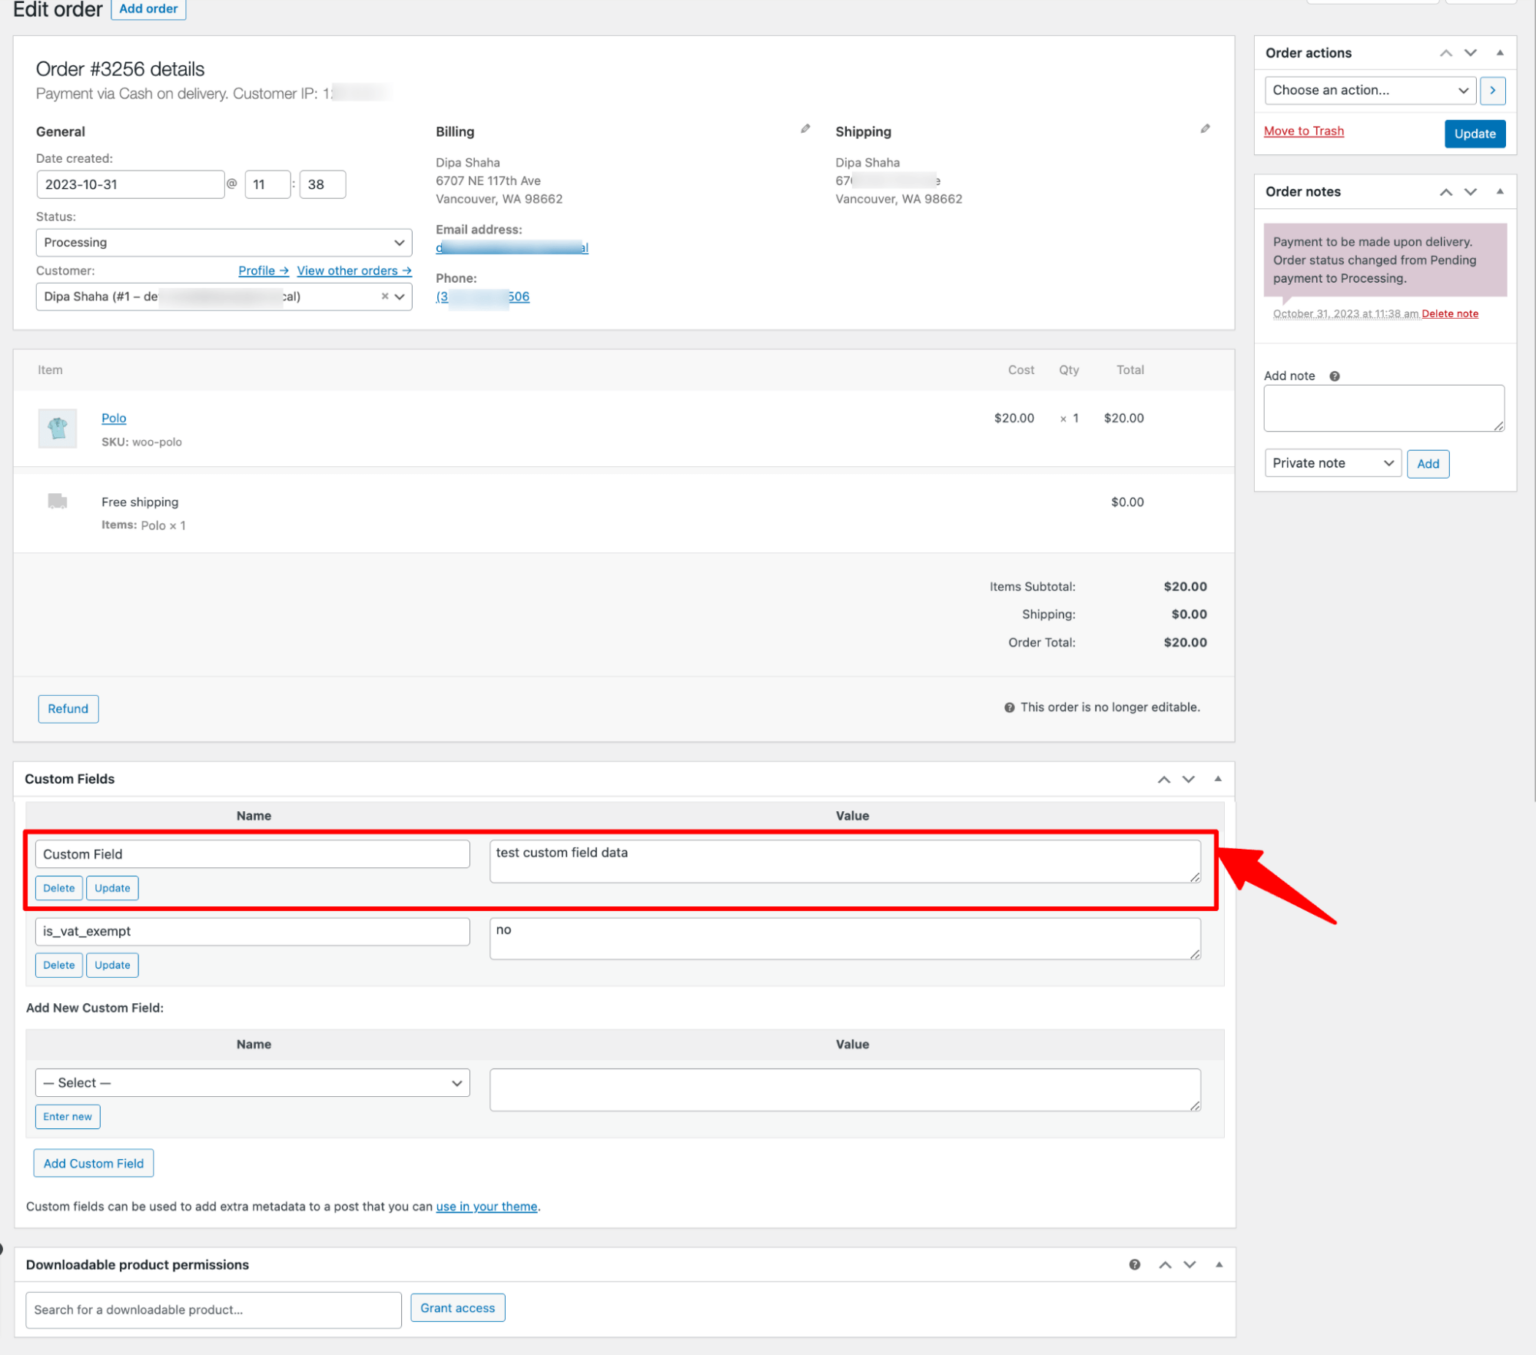Click the Add Custom Field button
The height and width of the screenshot is (1355, 1536).
coord(93,1163)
